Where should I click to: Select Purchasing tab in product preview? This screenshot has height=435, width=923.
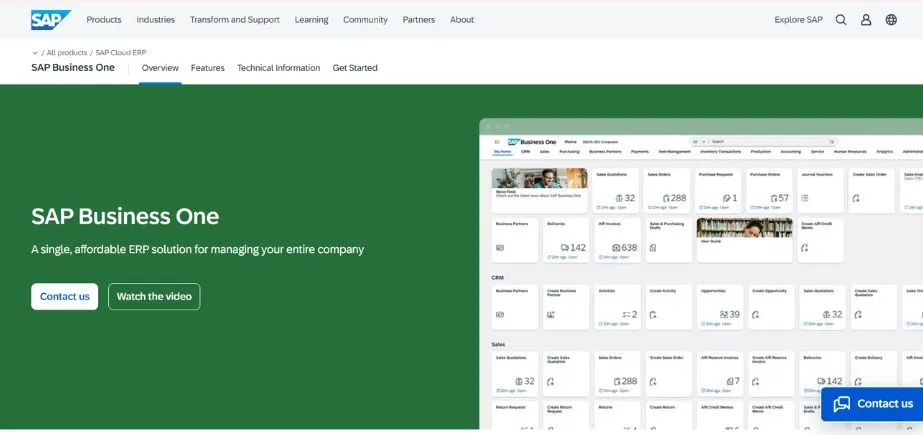pos(569,152)
